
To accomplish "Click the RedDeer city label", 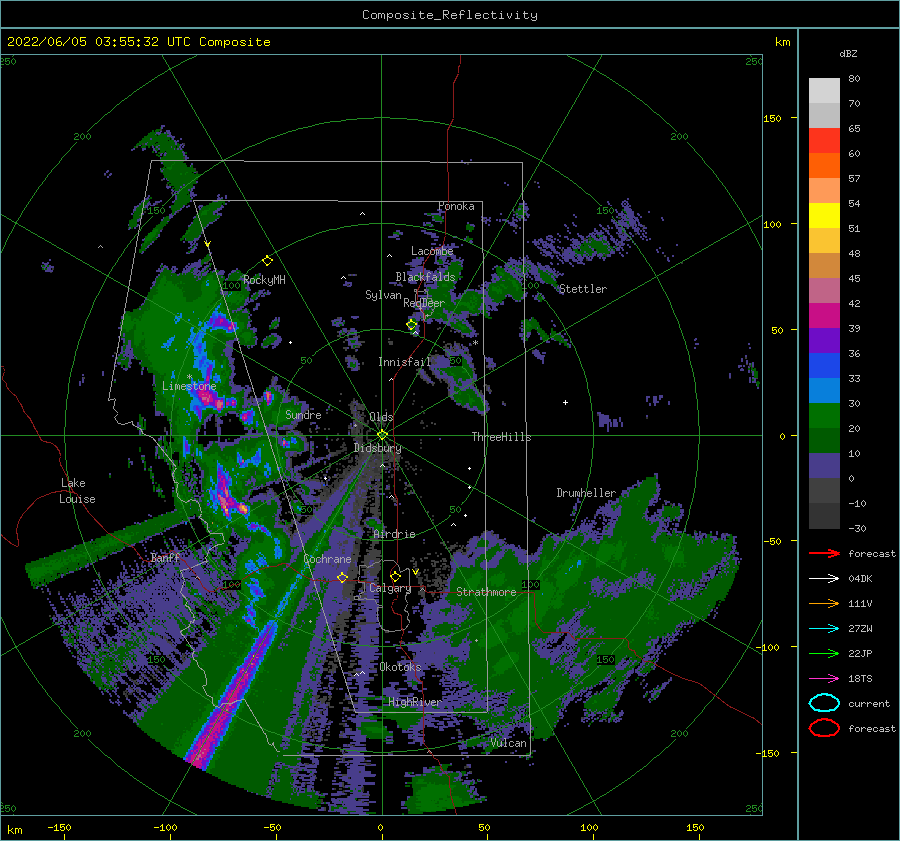I will point(424,303).
